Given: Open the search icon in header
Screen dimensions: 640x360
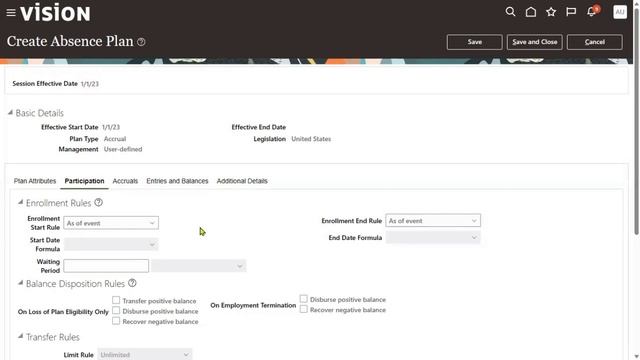Looking at the screenshot, I should click(x=510, y=12).
